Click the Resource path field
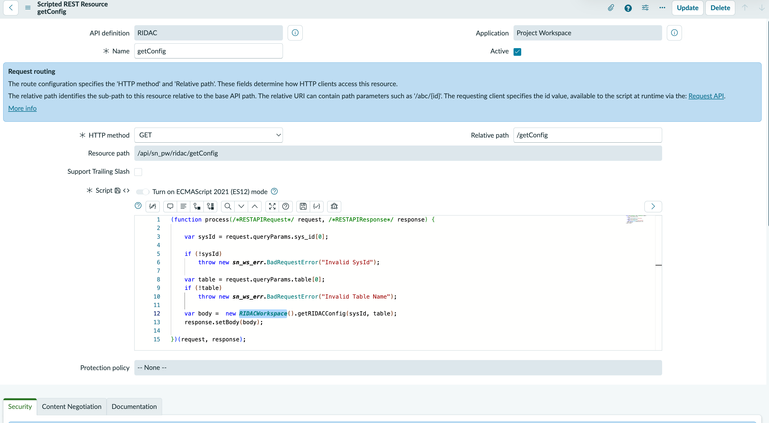Screen dimensions: 769x423 click(398, 153)
